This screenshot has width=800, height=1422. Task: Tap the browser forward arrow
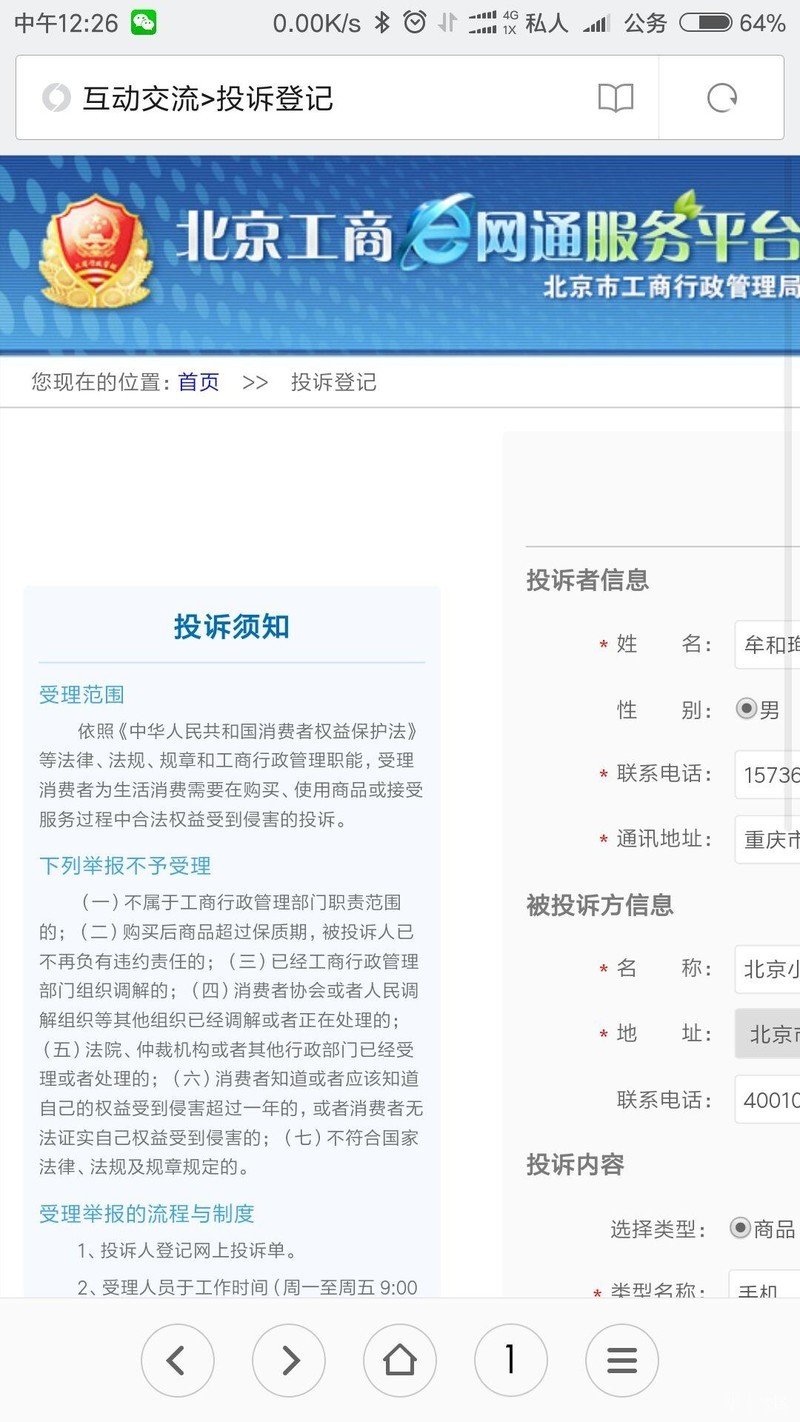289,1360
